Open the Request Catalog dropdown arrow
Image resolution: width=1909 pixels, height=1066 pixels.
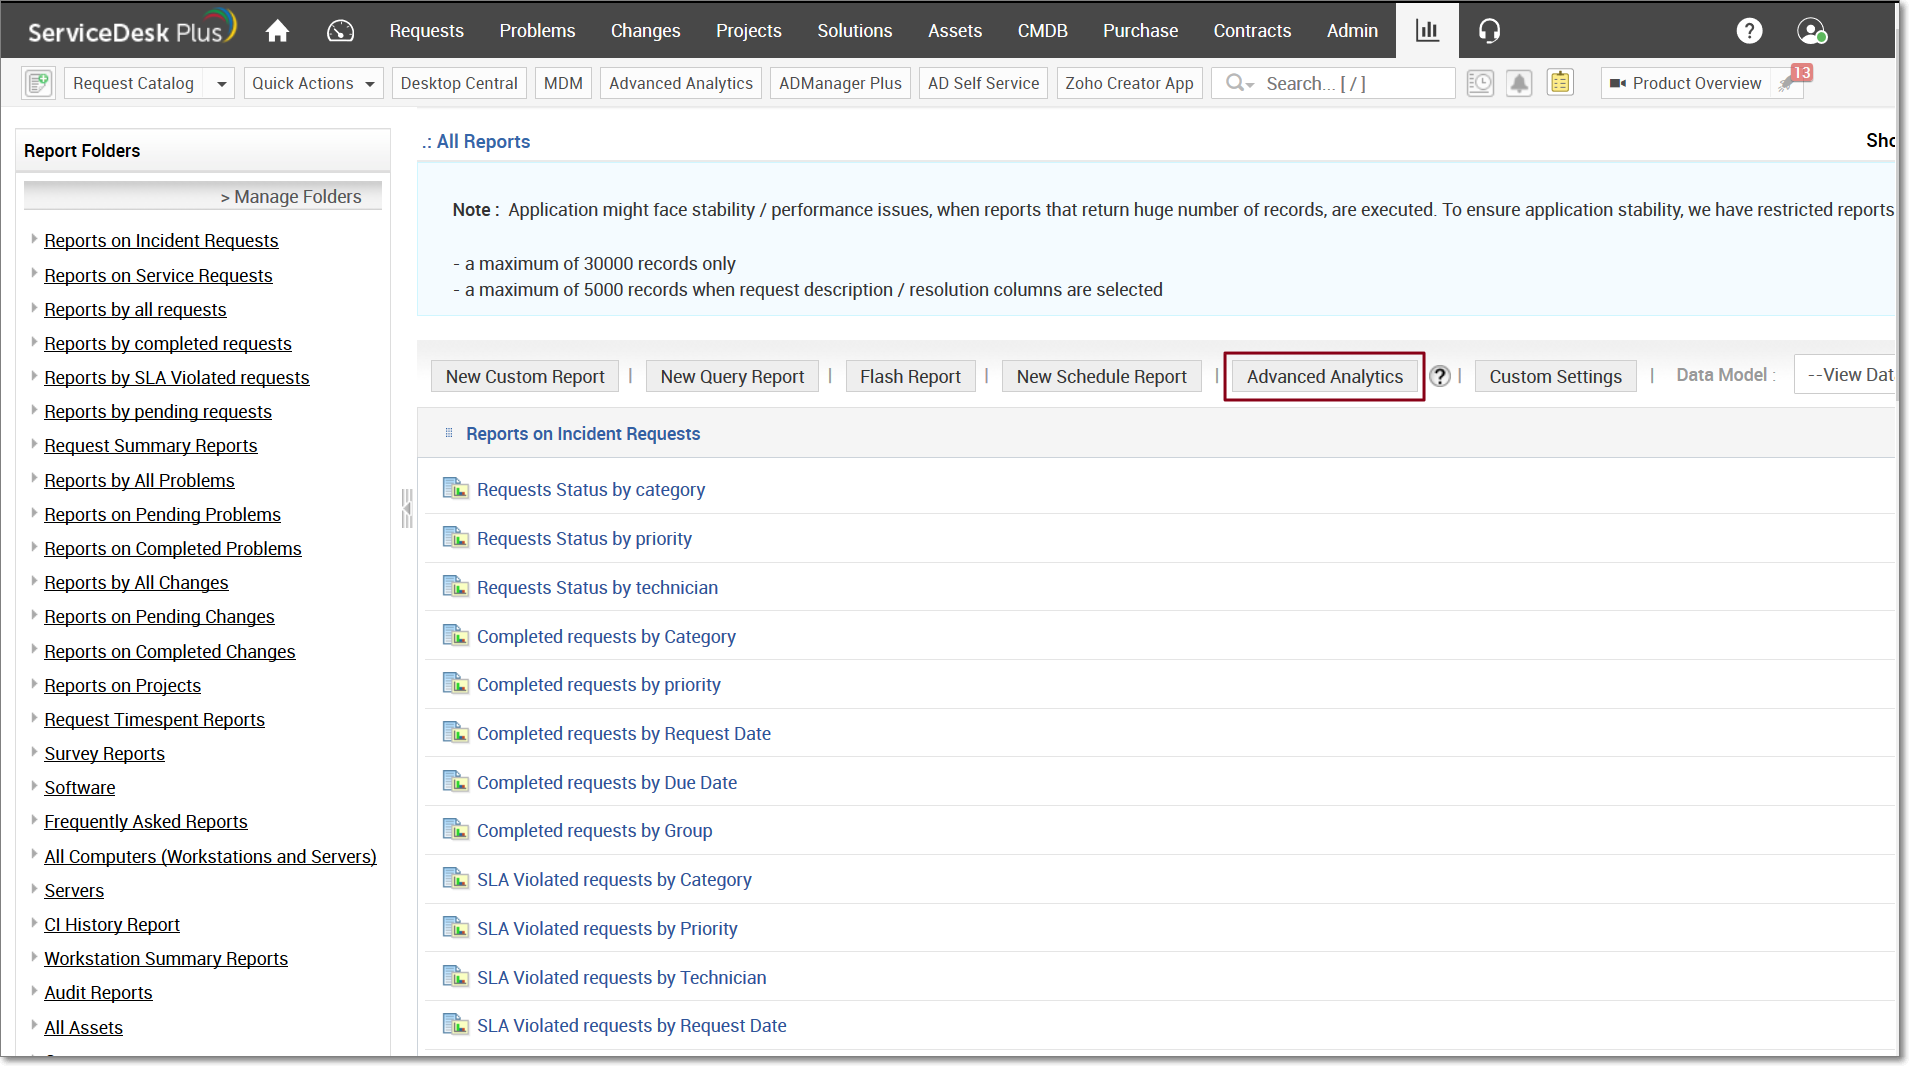pyautogui.click(x=221, y=84)
